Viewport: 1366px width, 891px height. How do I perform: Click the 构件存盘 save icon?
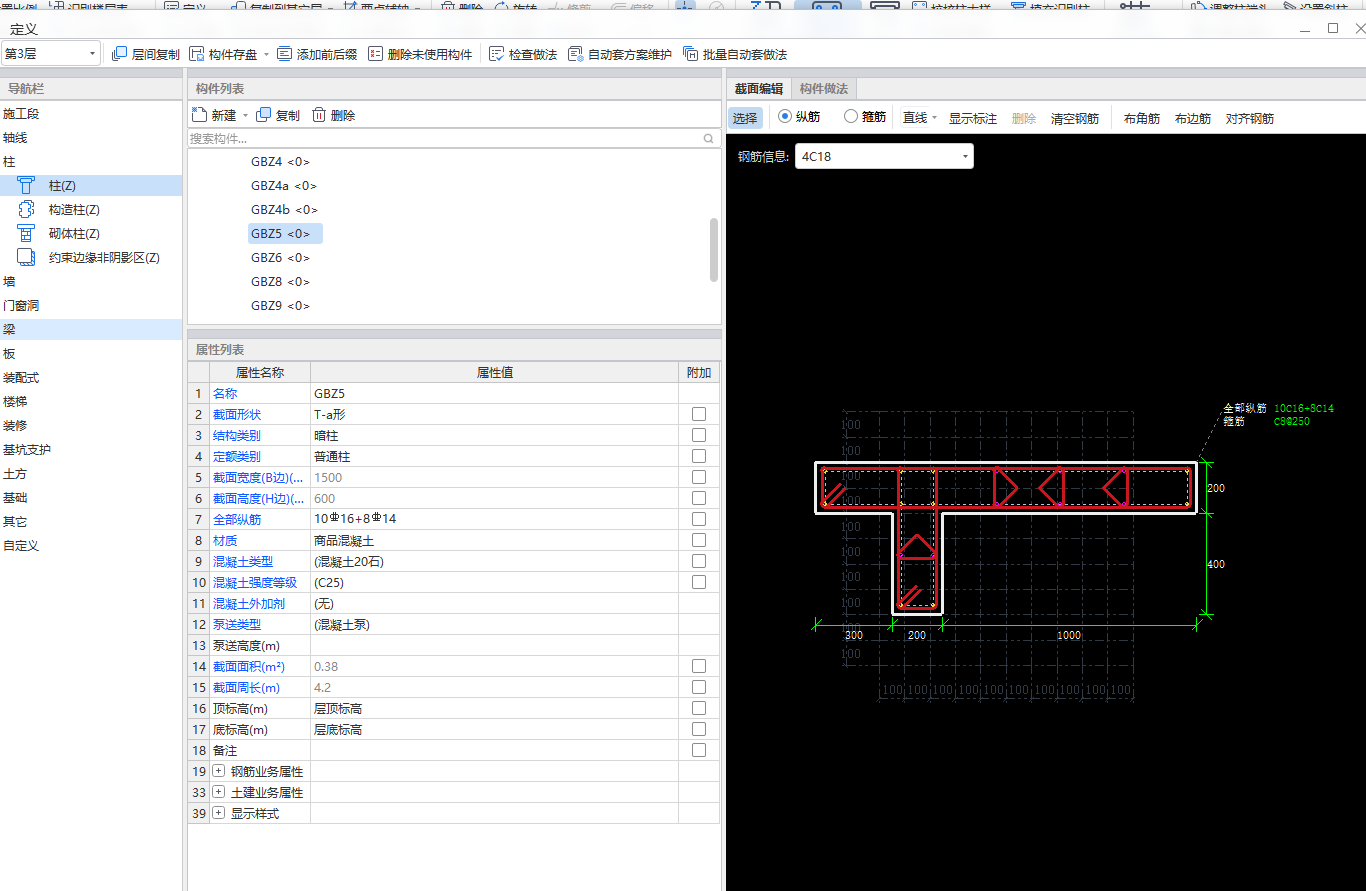click(197, 54)
